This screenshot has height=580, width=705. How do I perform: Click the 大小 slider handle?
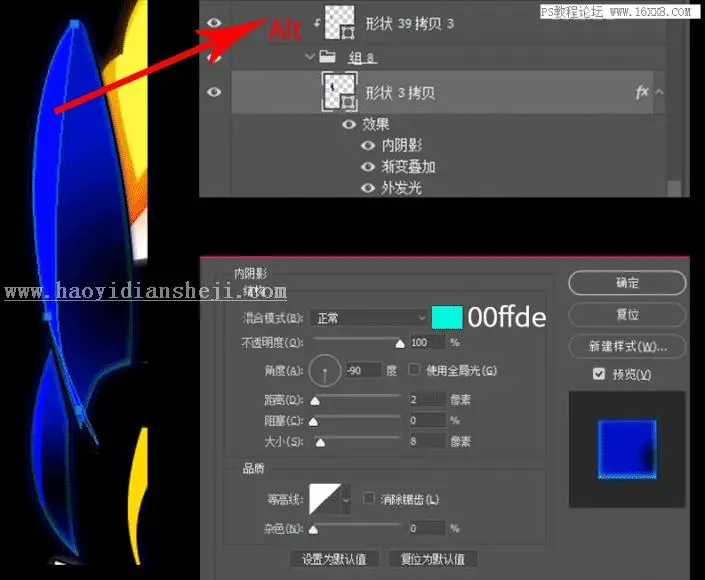click(320, 443)
